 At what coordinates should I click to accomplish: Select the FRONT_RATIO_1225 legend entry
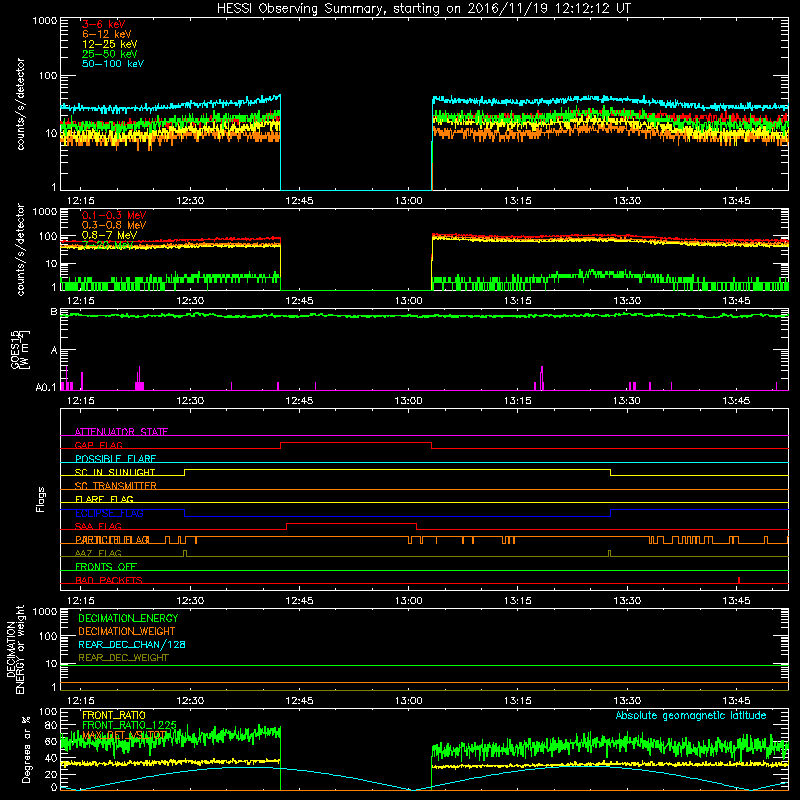click(x=129, y=725)
